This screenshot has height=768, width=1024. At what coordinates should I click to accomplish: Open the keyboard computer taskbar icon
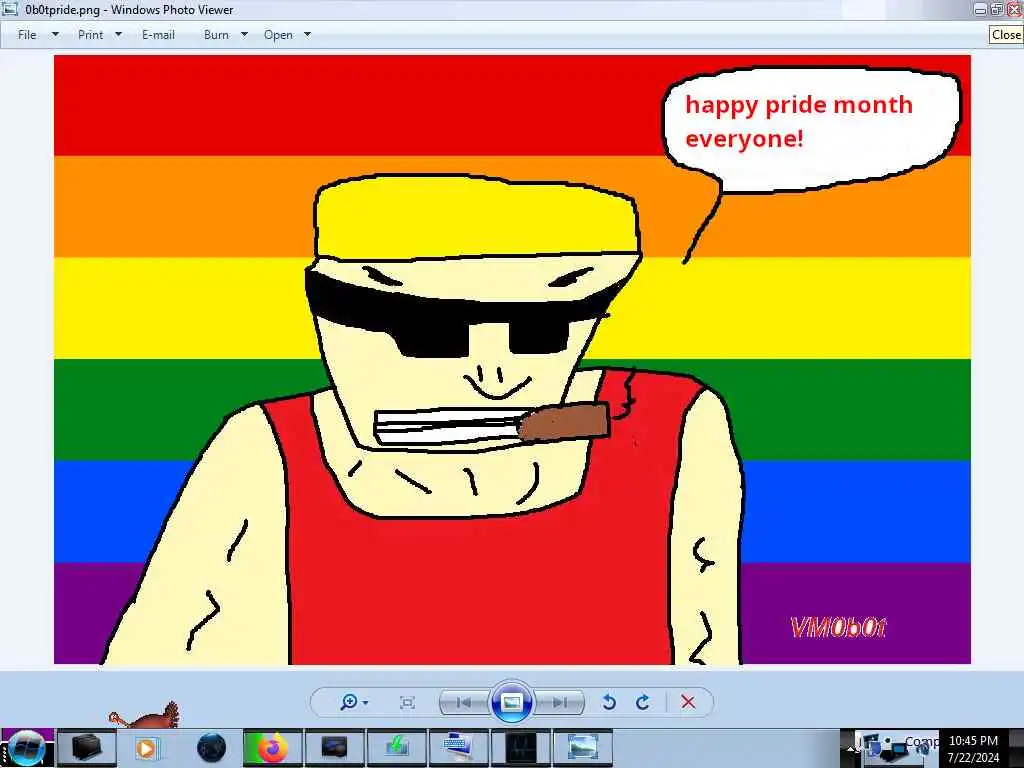pos(458,748)
